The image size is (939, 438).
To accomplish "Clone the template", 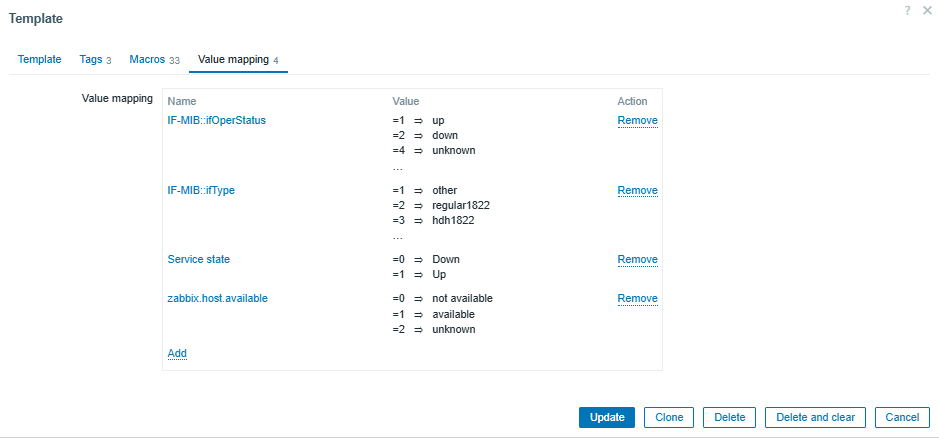I will (669, 418).
